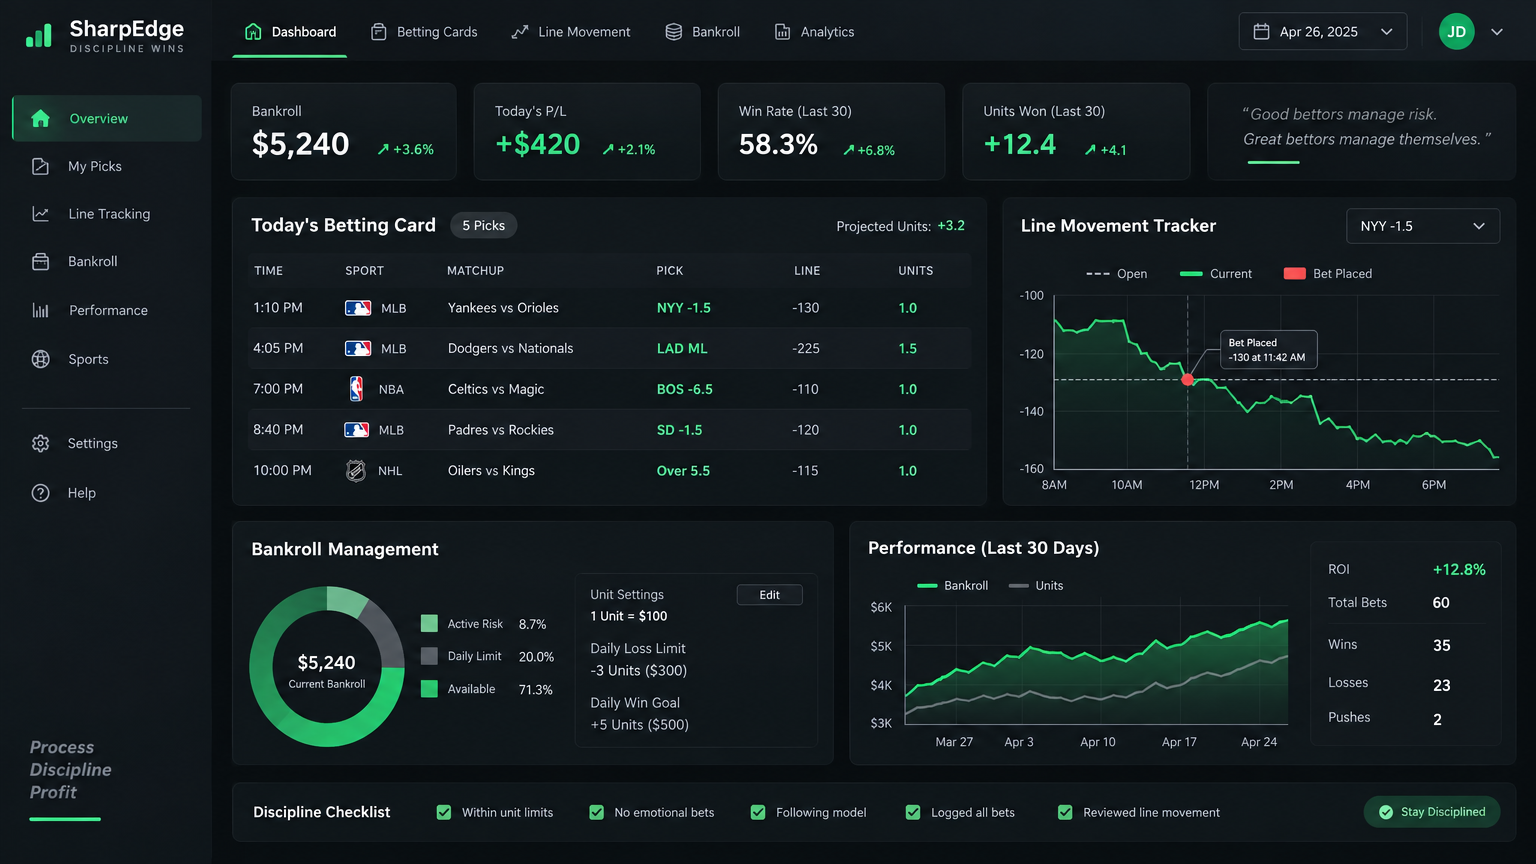This screenshot has width=1536, height=864.
Task: Click the Sports globe icon
Action: tap(40, 359)
